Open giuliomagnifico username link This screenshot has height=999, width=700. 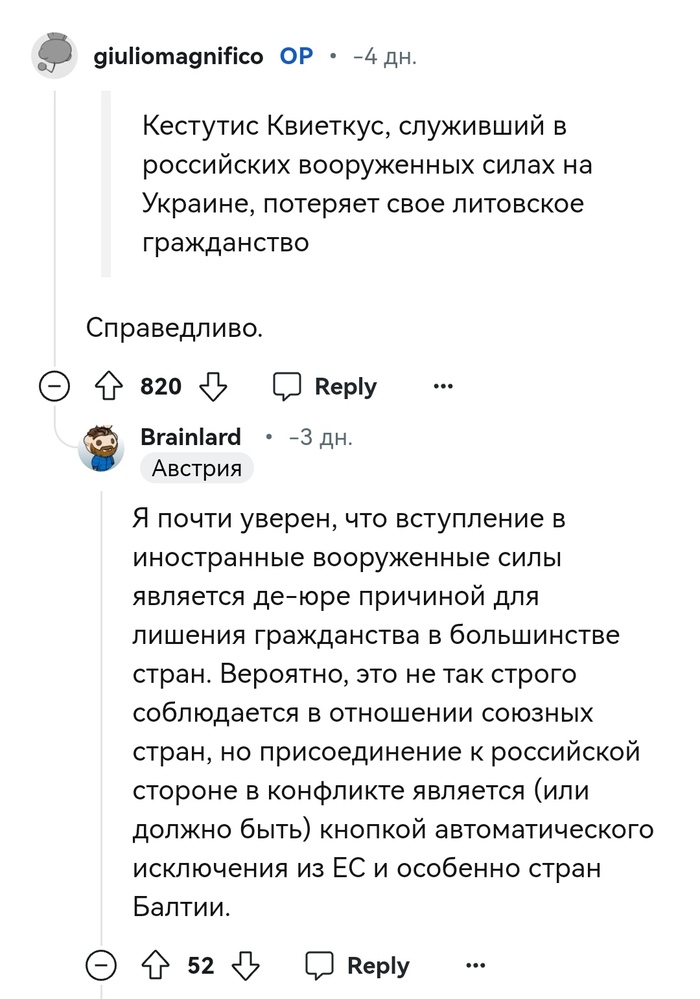[178, 56]
